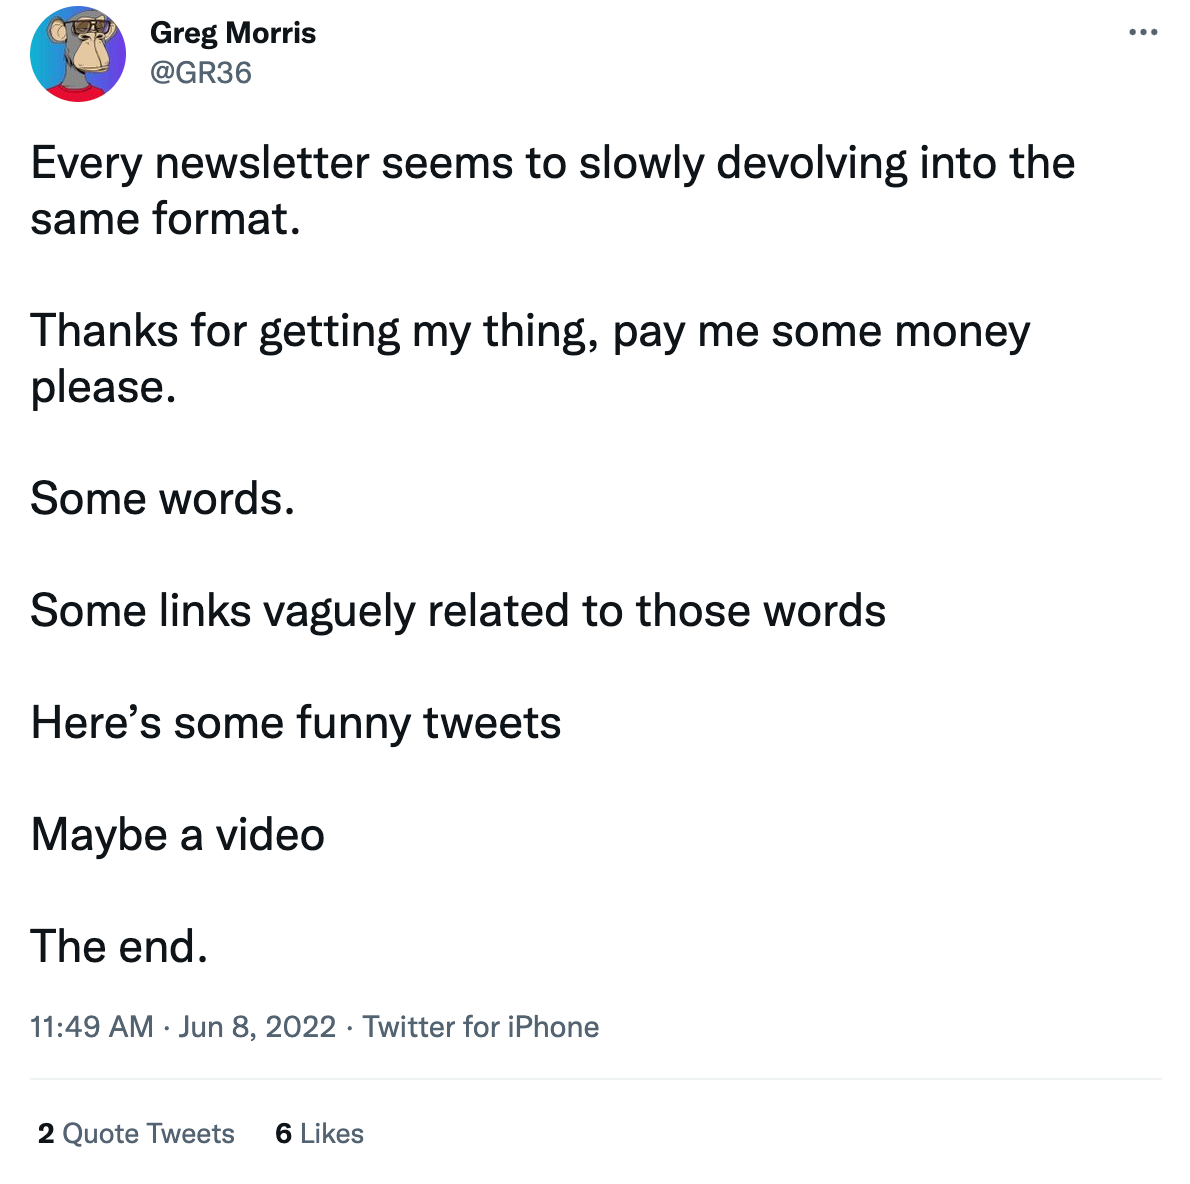Click the line "Thanks for getting my thing"
Screen dimensions: 1190x1184
(530, 331)
